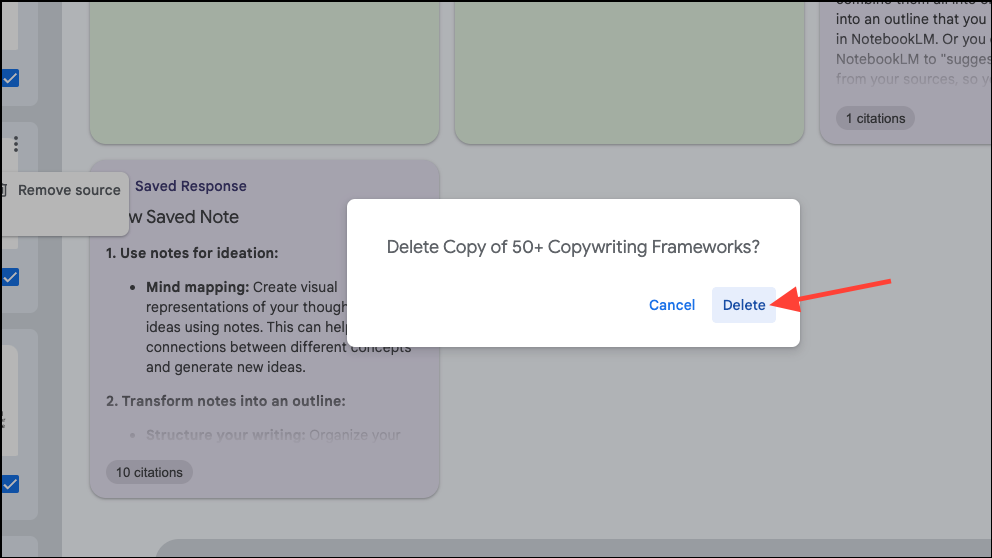
Task: Toggle the lowest visible source checkbox
Action: (11, 485)
